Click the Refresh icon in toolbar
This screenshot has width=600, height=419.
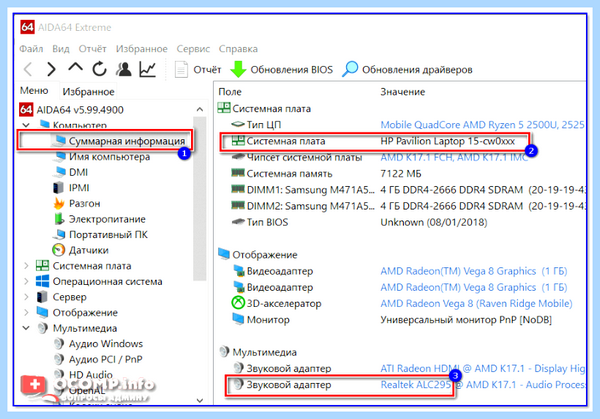click(x=99, y=69)
